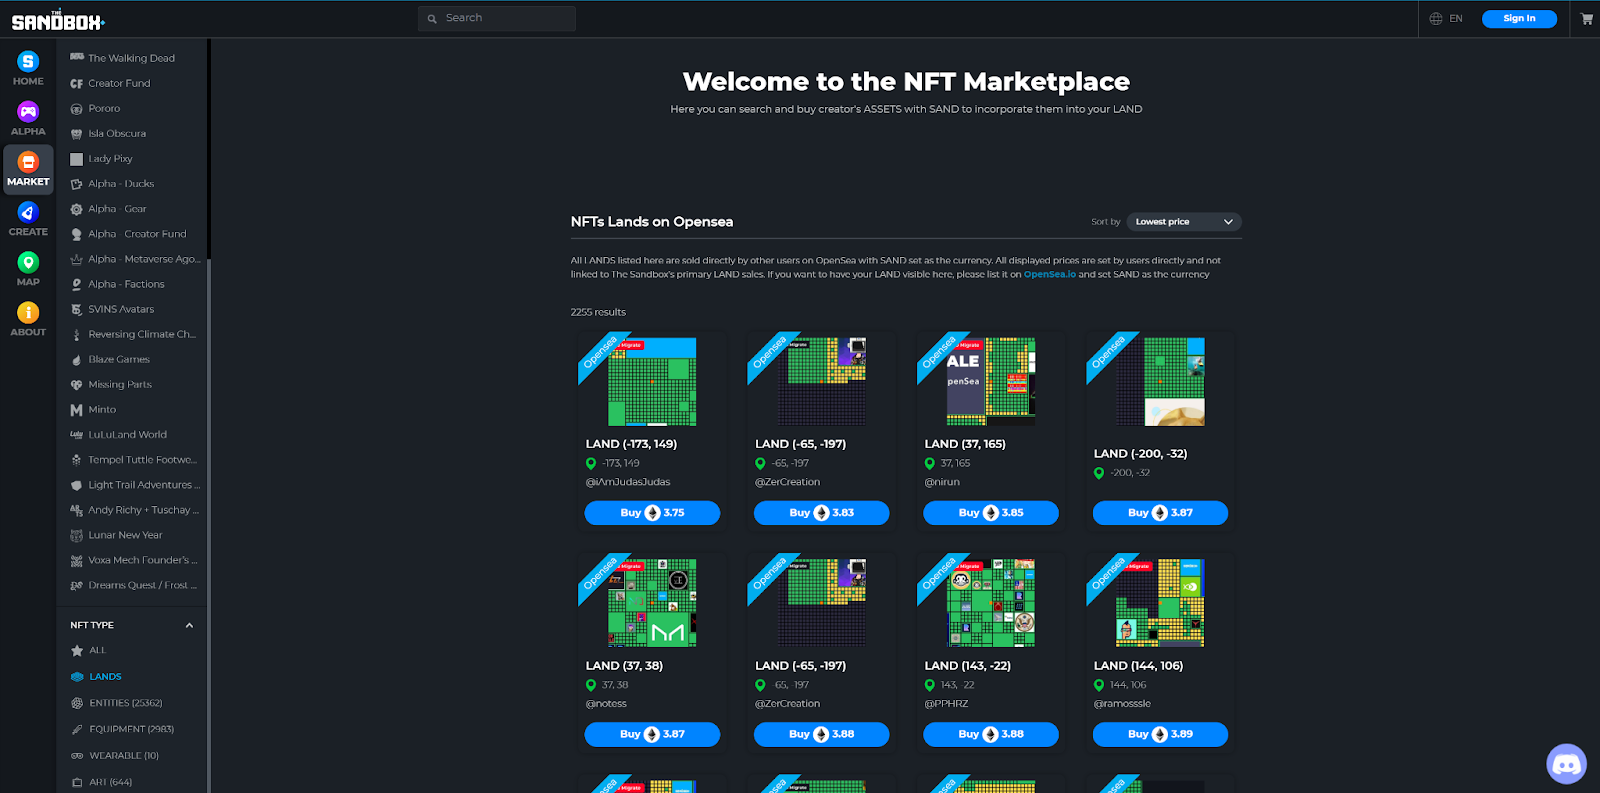Click the search magnifier icon

pos(432,19)
